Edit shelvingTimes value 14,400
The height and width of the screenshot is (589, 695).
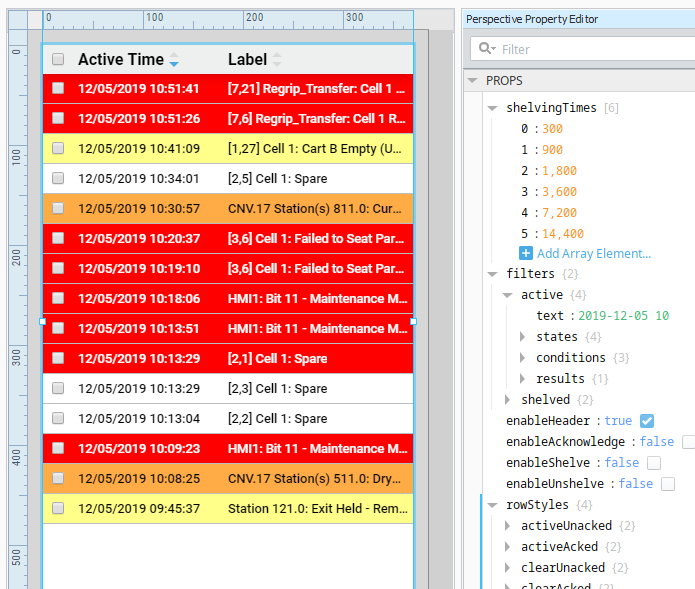tap(563, 234)
